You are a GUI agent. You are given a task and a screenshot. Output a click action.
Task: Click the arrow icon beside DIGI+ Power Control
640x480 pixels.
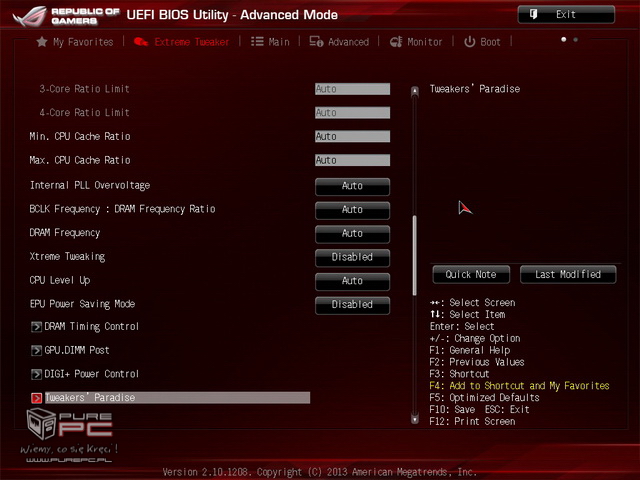click(36, 374)
